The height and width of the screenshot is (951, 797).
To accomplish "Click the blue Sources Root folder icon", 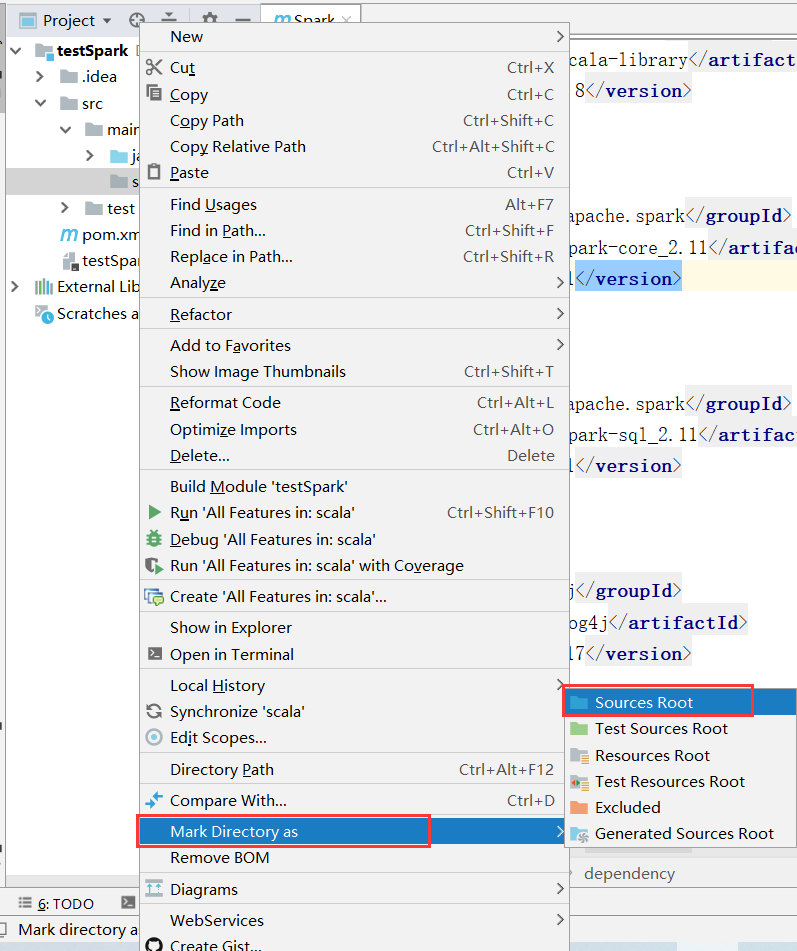I will click(579, 702).
